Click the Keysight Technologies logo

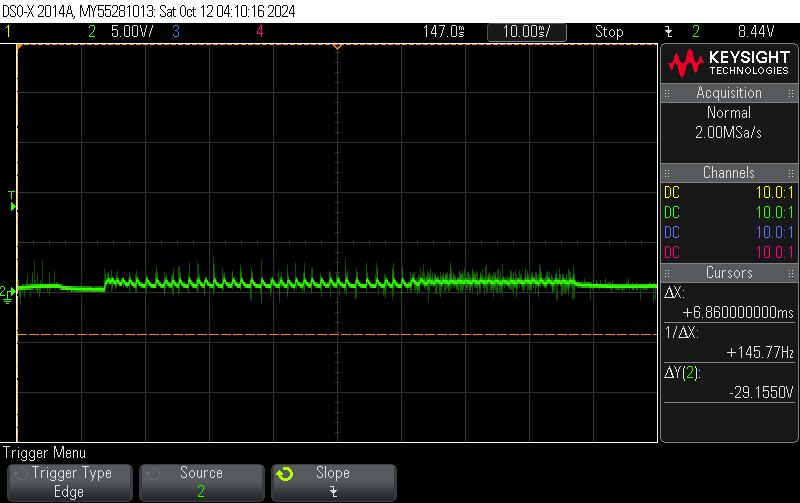pyautogui.click(x=729, y=63)
